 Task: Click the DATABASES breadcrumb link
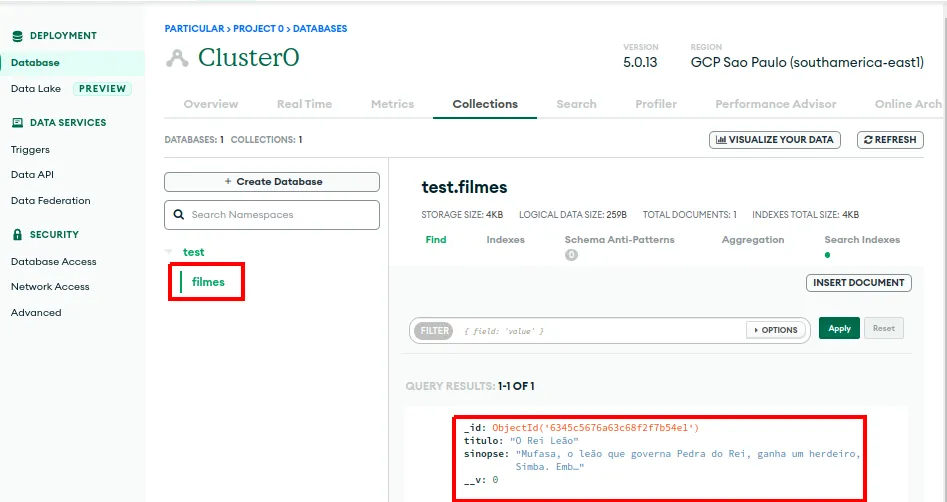point(320,28)
